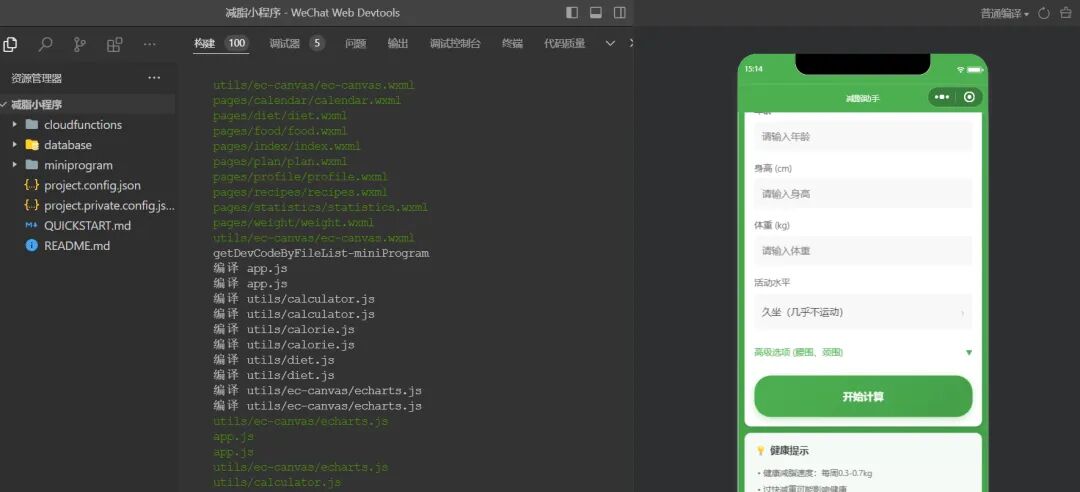The width and height of the screenshot is (1080, 492).
Task: Open the Search magnifier icon
Action: tap(45, 44)
